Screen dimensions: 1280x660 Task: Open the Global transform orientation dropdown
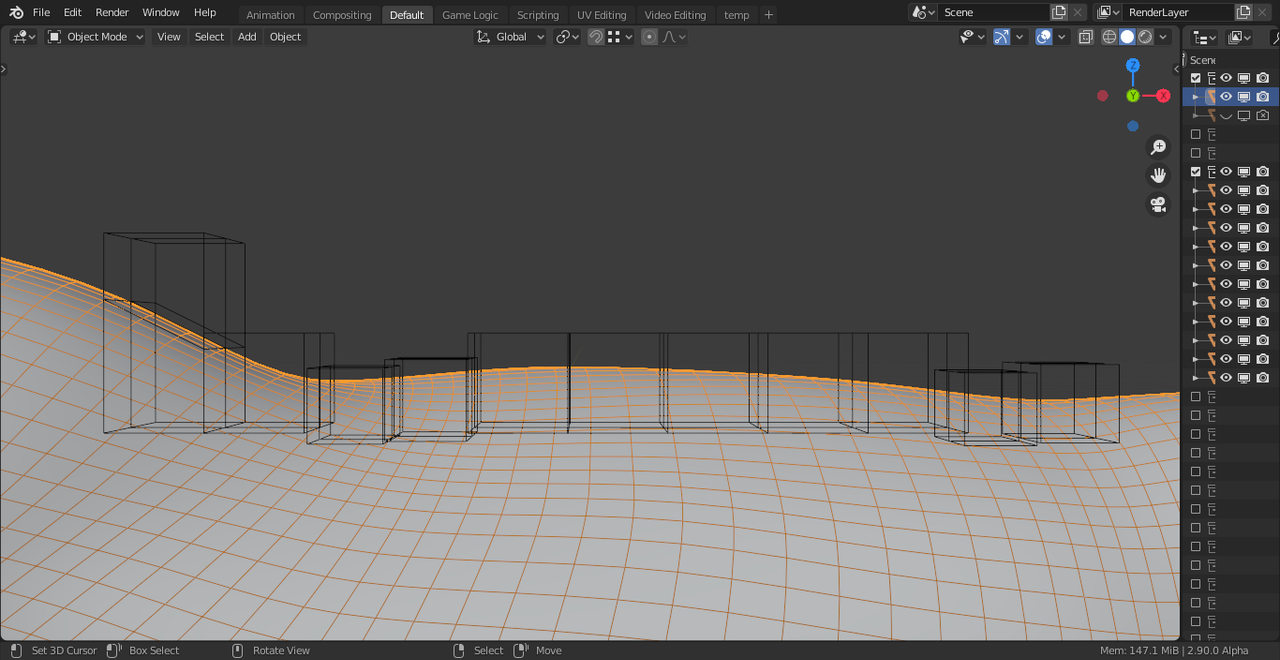(x=511, y=37)
